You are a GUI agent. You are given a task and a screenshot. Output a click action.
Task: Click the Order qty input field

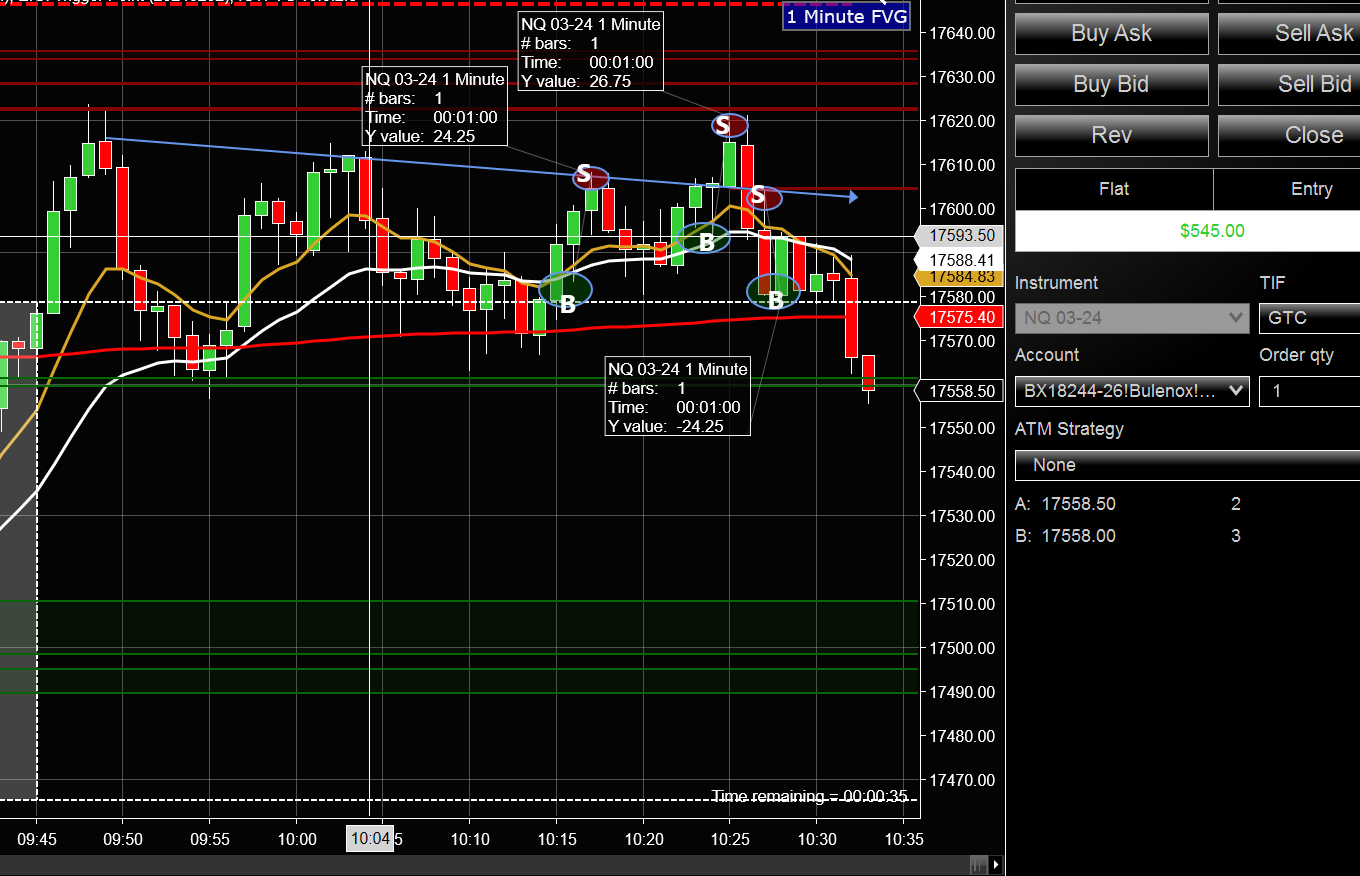(x=1309, y=391)
